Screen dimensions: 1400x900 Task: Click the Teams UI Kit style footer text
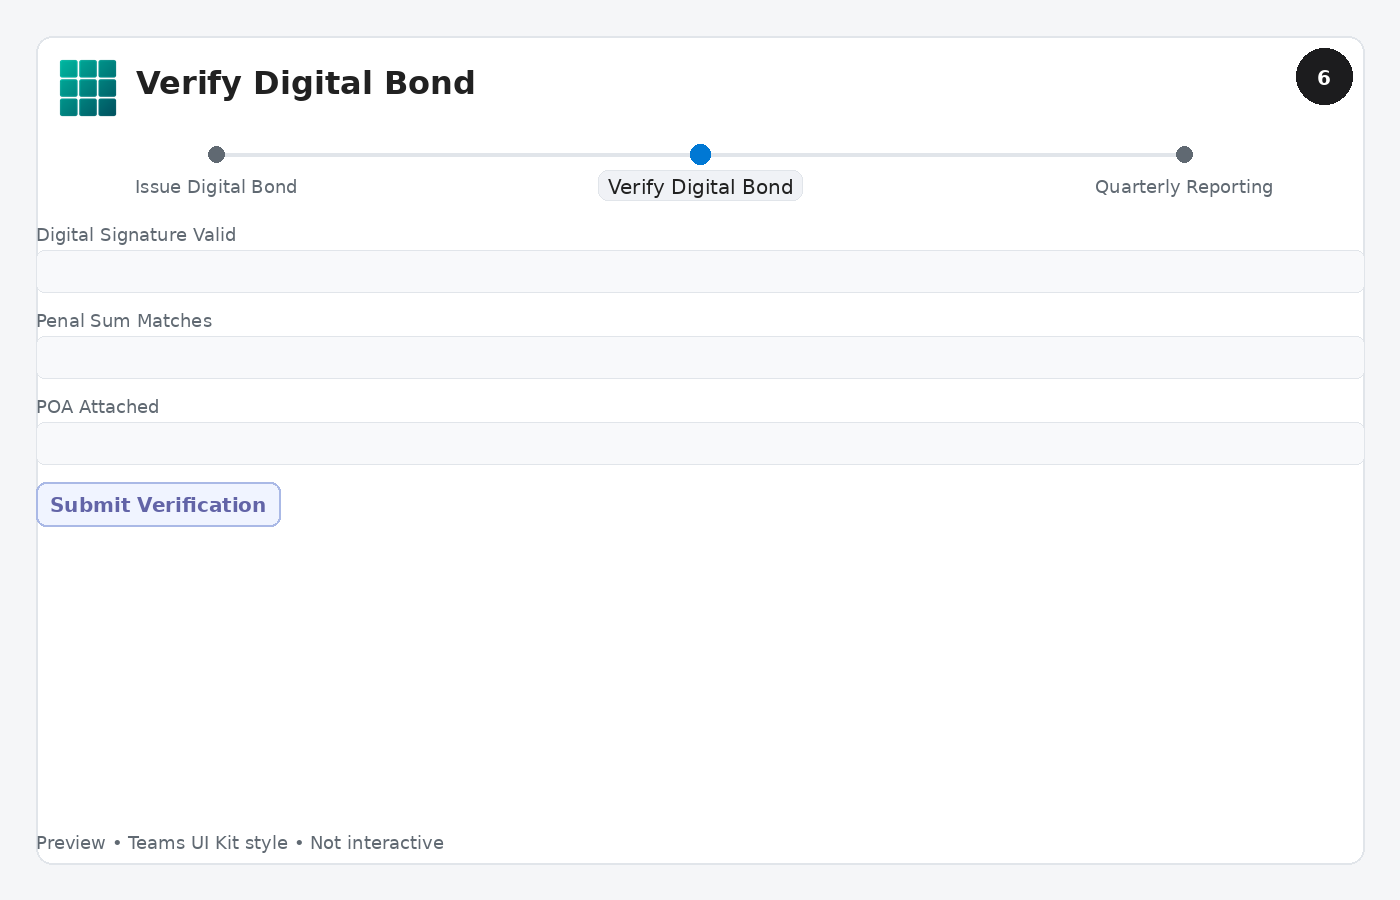pyautogui.click(x=208, y=843)
